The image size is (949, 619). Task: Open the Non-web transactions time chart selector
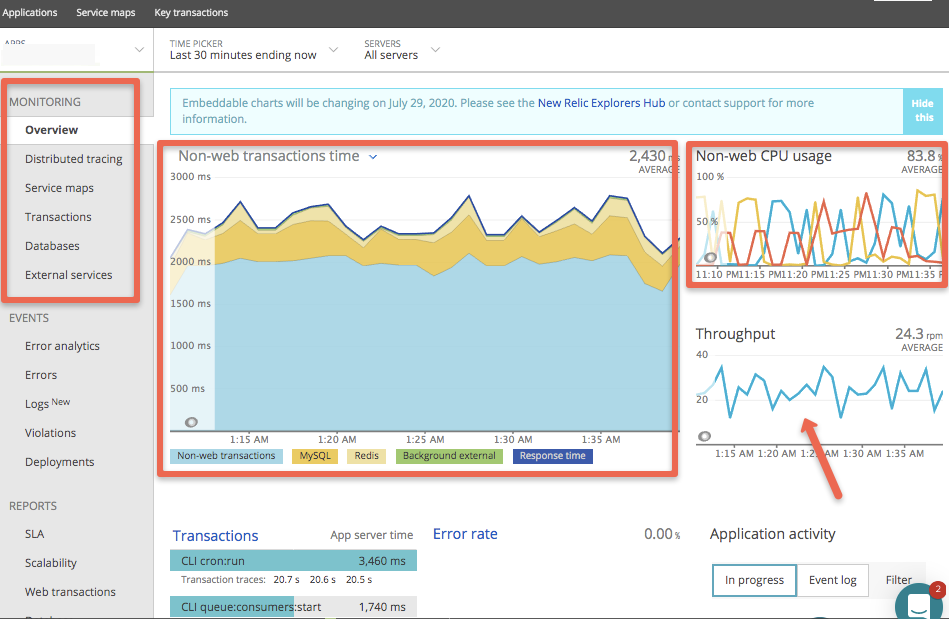[x=372, y=157]
